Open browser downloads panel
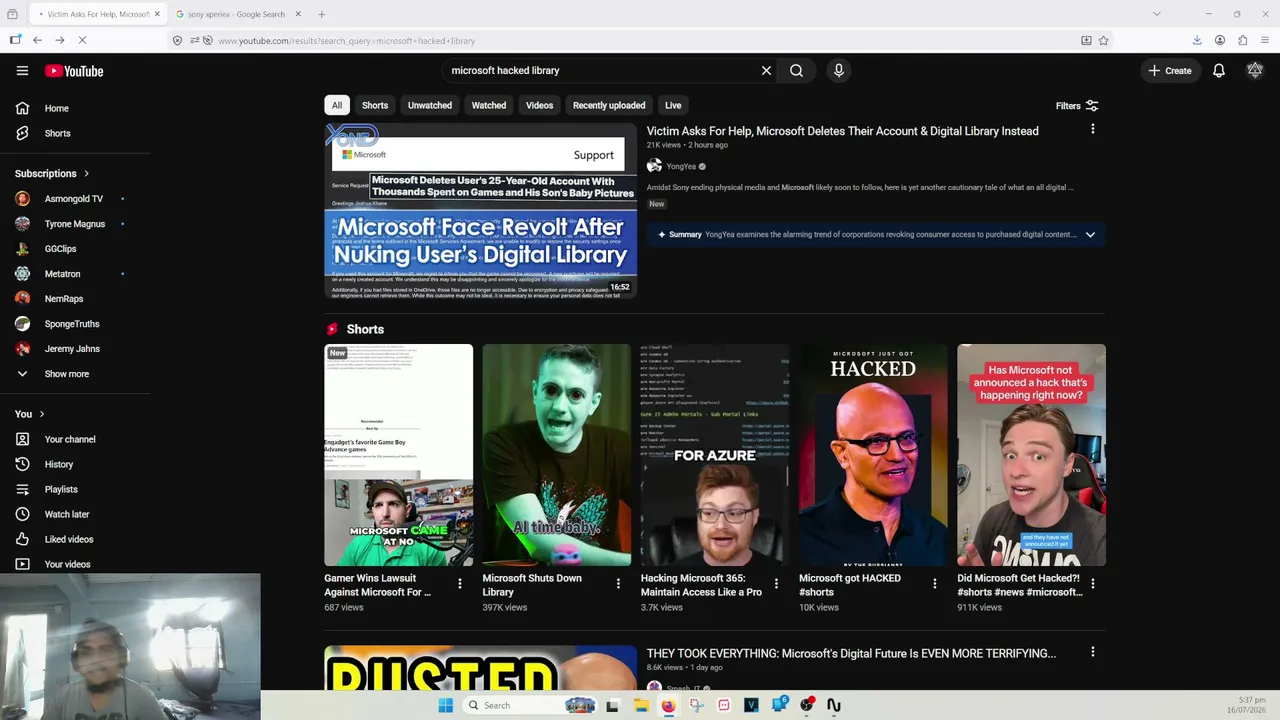This screenshot has height=720, width=1280. pyautogui.click(x=1197, y=40)
